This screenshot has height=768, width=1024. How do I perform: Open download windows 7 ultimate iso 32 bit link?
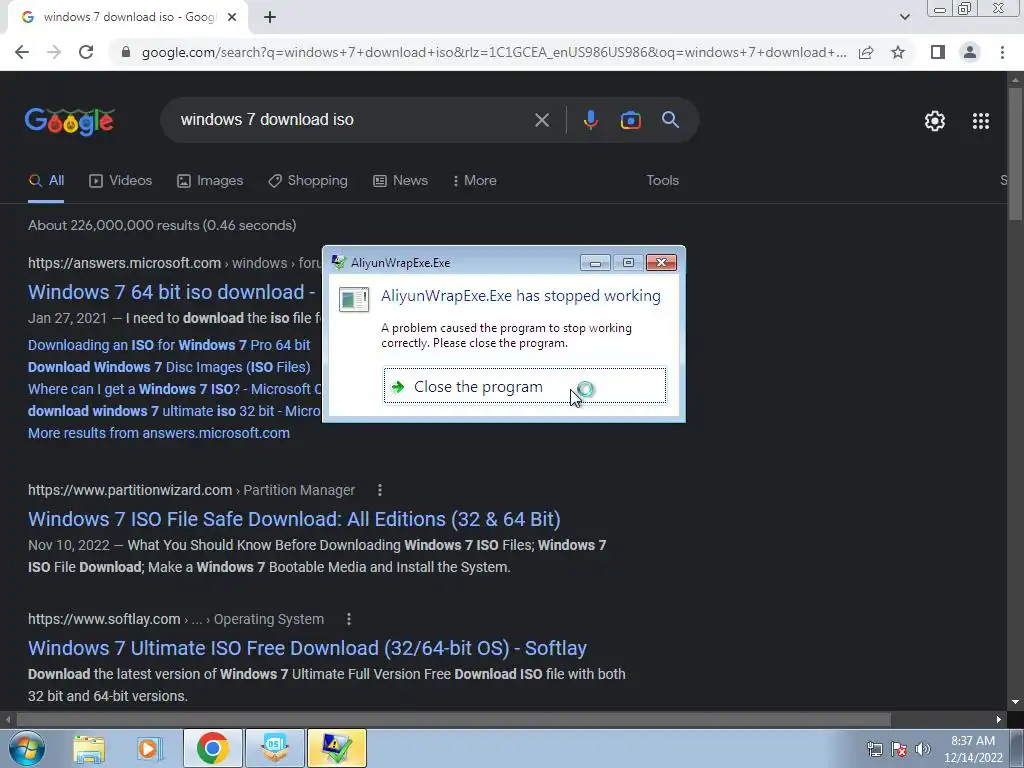point(174,411)
